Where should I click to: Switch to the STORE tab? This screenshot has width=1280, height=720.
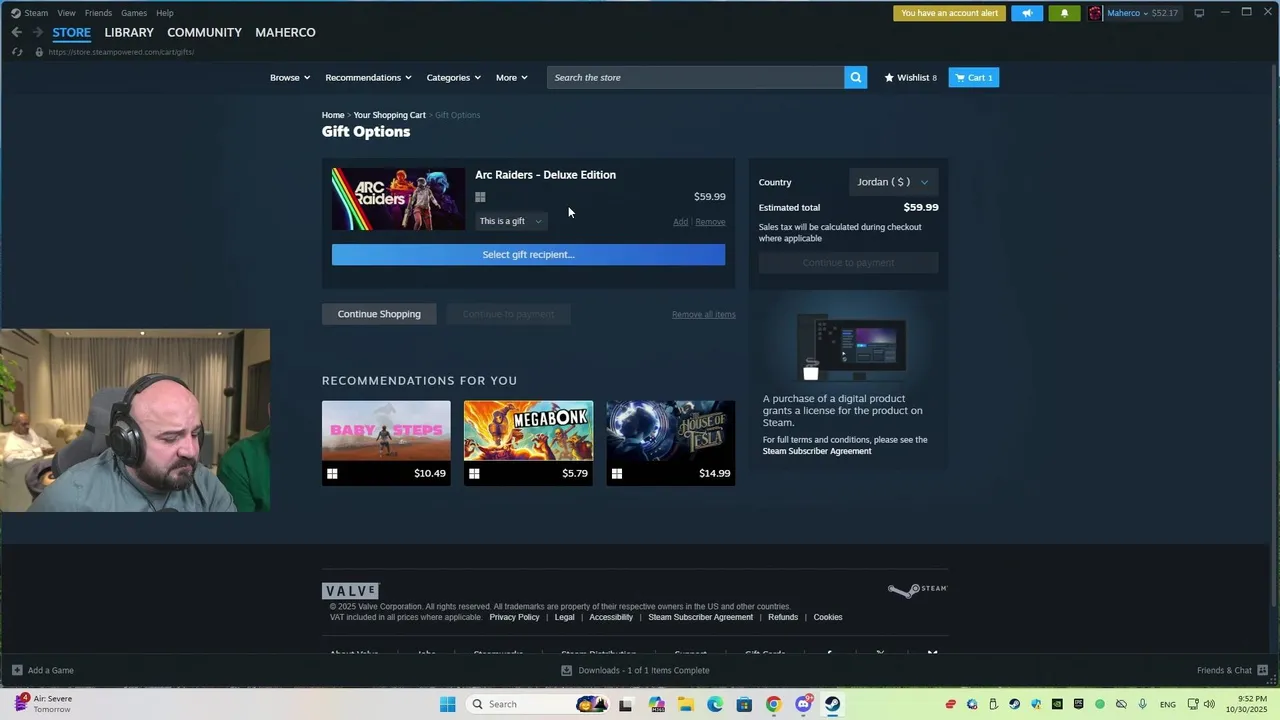click(x=71, y=32)
